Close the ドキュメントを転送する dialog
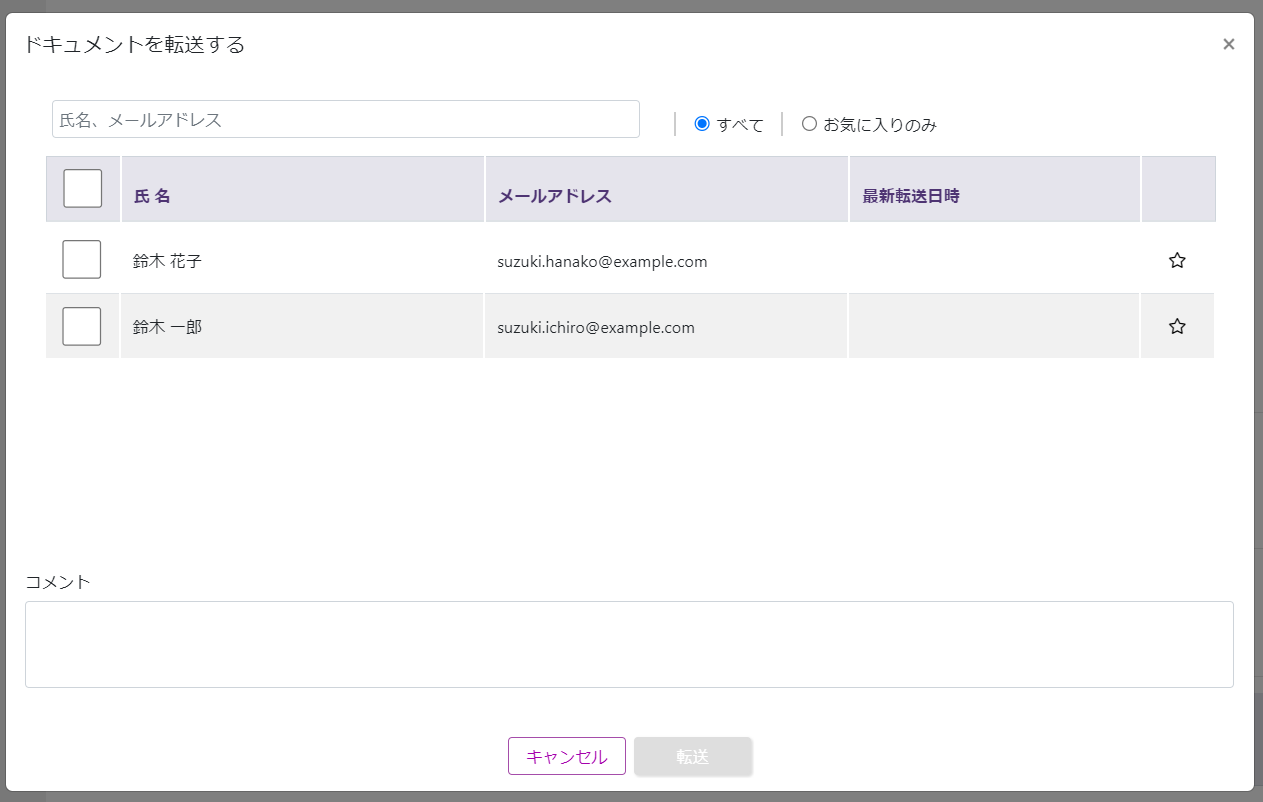 pos(1228,44)
